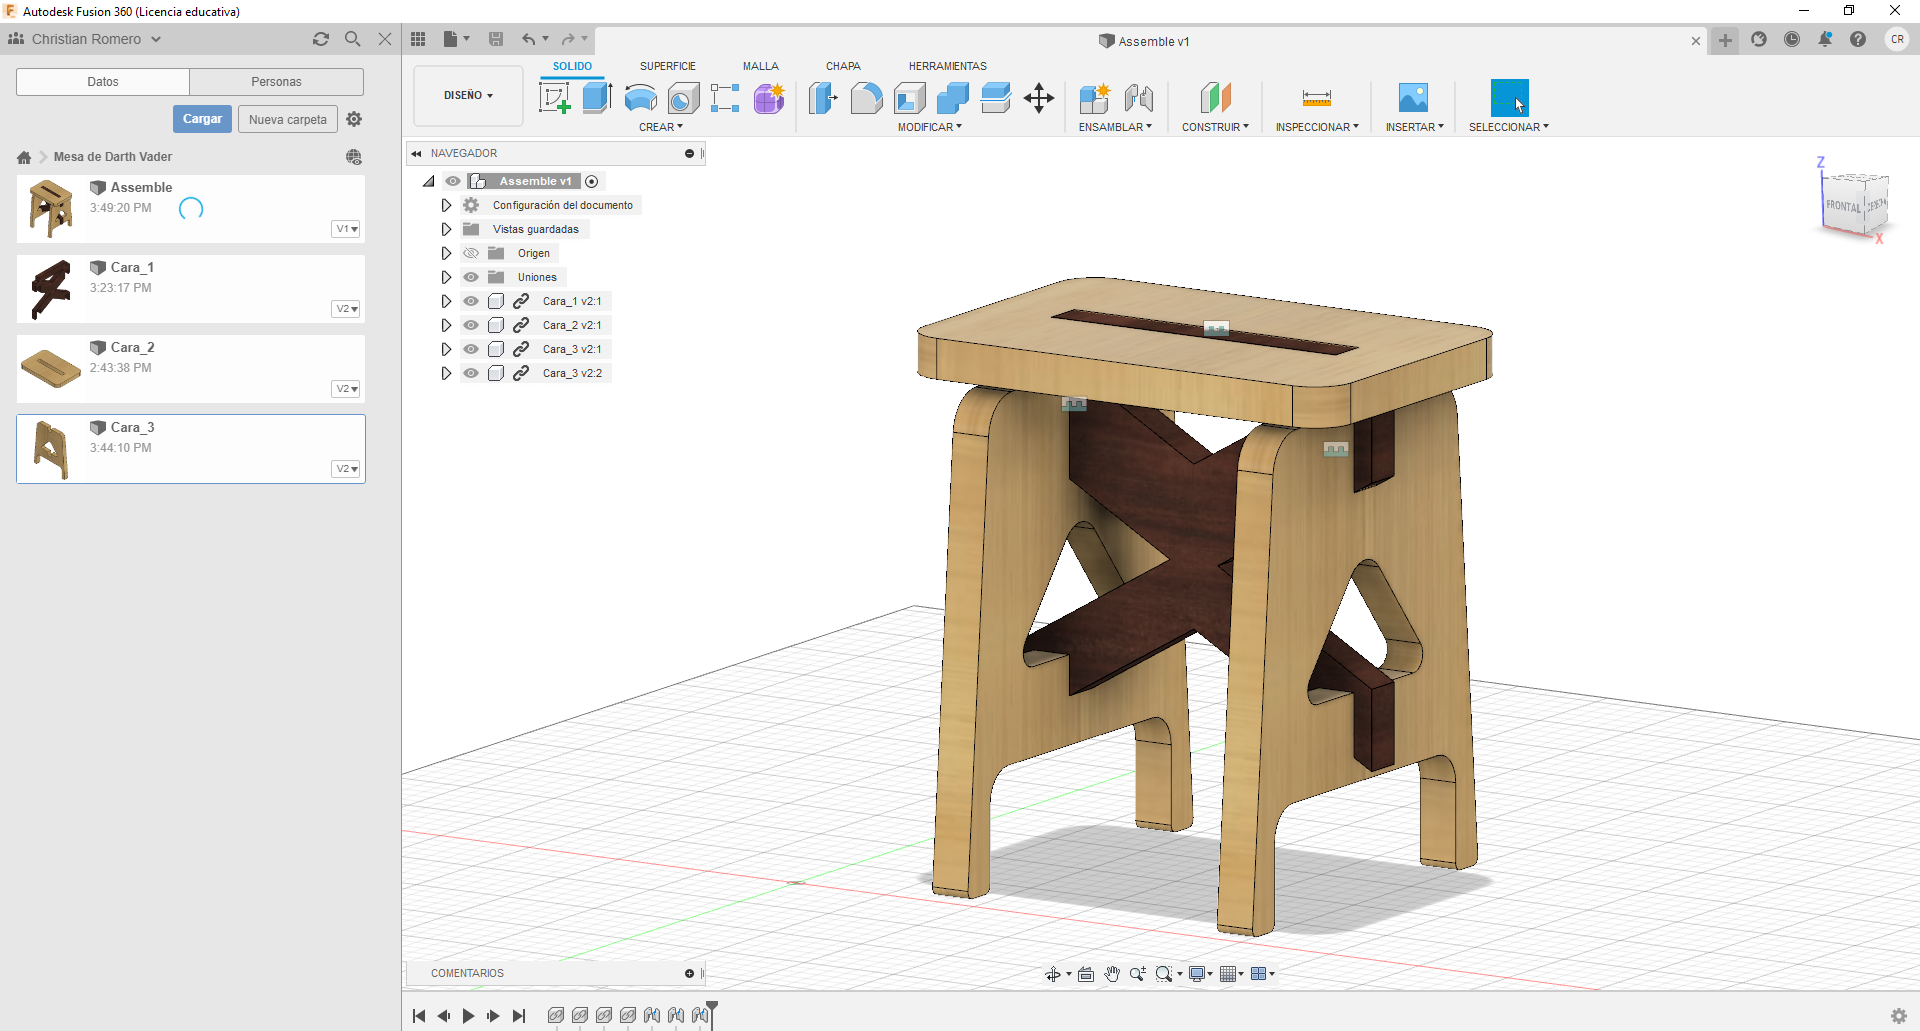Click the search icon in data panel
The width and height of the screenshot is (1920, 1031).
click(x=352, y=39)
